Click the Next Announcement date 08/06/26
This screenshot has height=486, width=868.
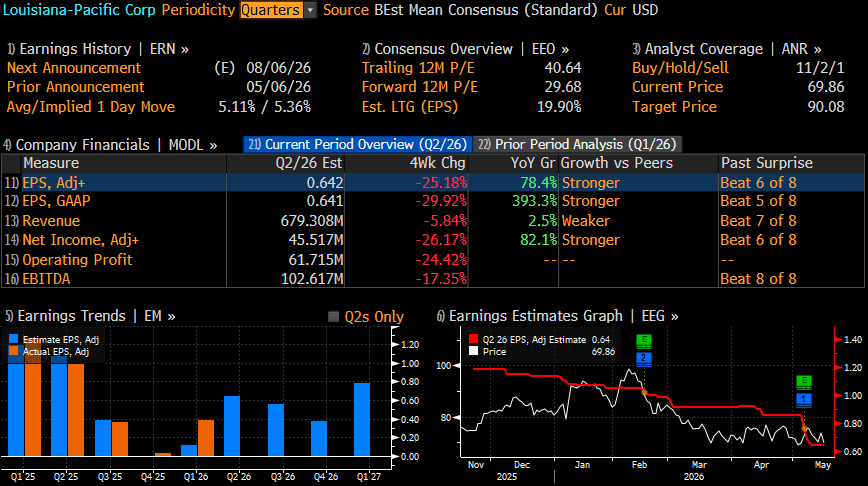pyautogui.click(x=278, y=68)
